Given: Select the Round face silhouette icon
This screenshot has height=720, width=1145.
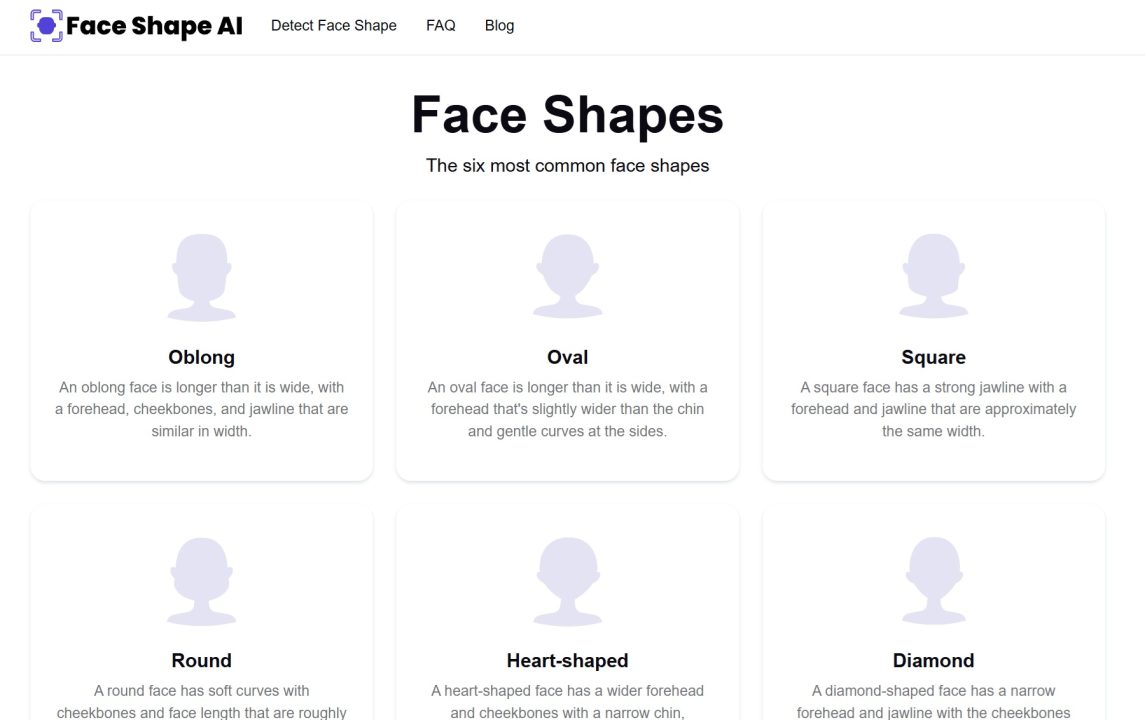Looking at the screenshot, I should pos(201,576).
